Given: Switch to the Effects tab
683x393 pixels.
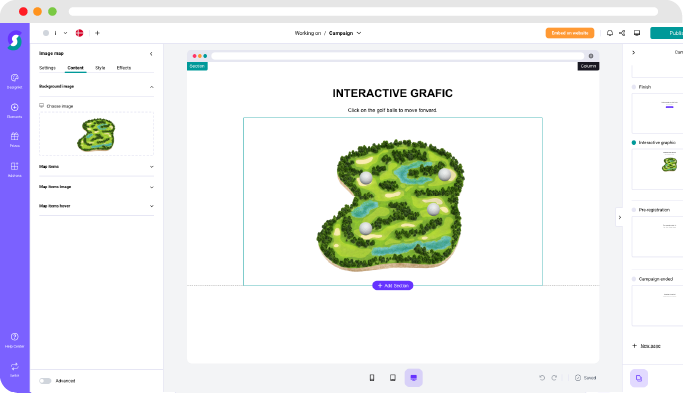Looking at the screenshot, I should pos(124,68).
